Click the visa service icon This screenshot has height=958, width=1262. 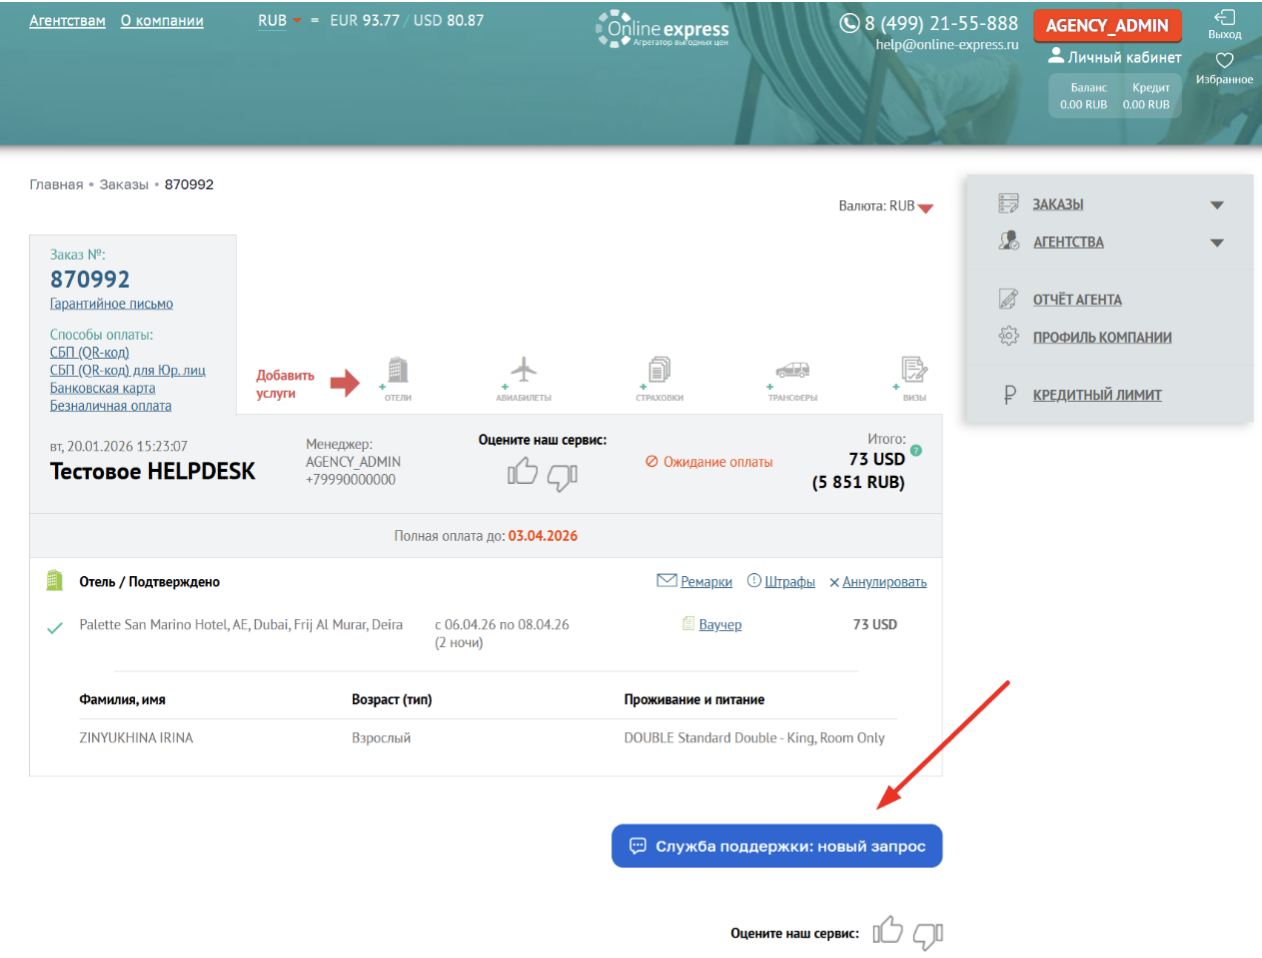(x=914, y=371)
